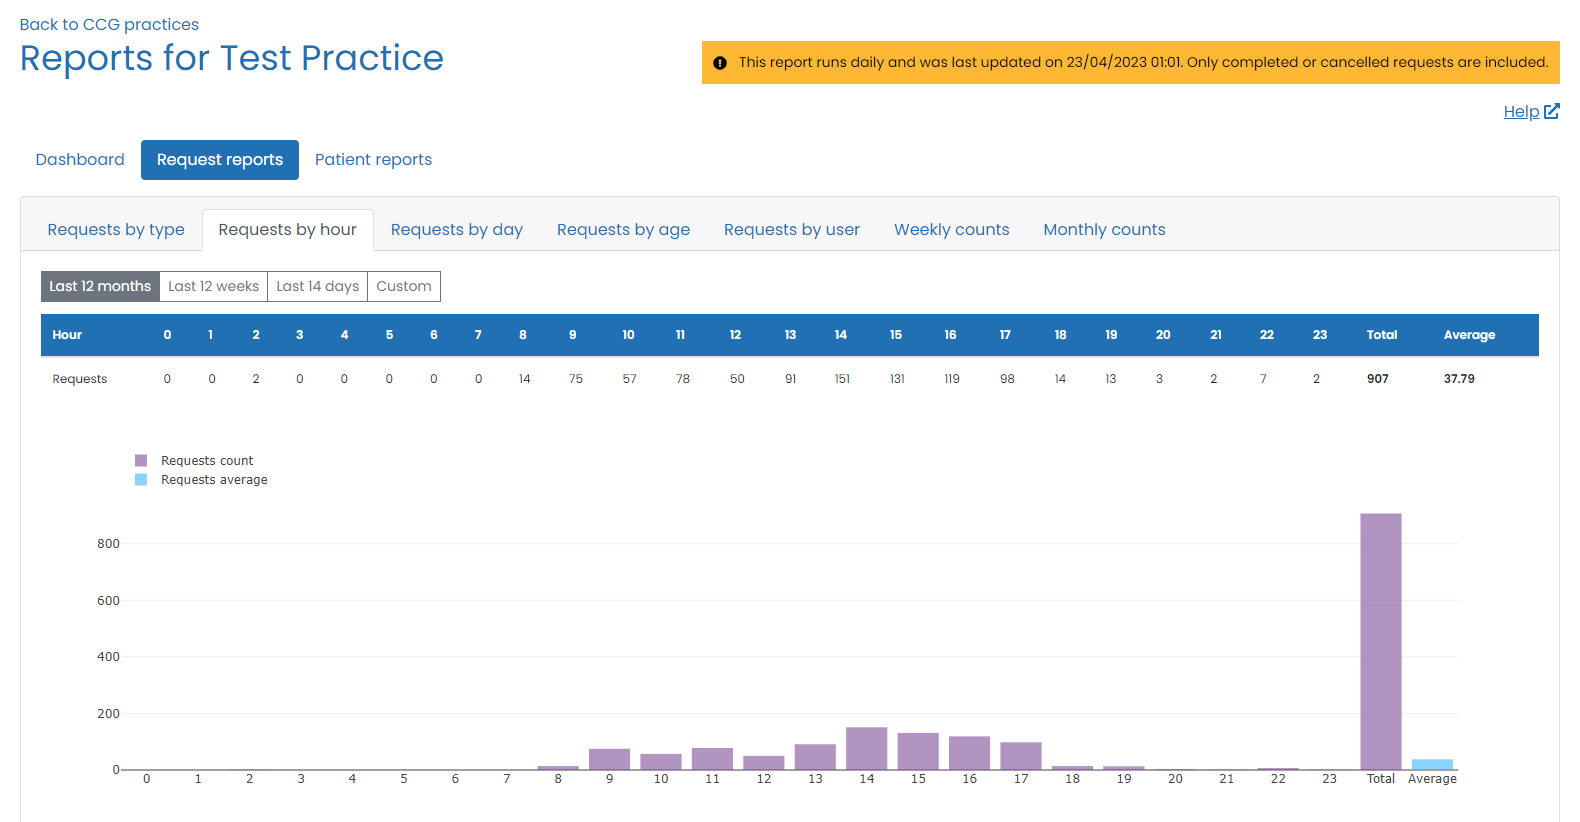Open the Requests by type tab

116,230
